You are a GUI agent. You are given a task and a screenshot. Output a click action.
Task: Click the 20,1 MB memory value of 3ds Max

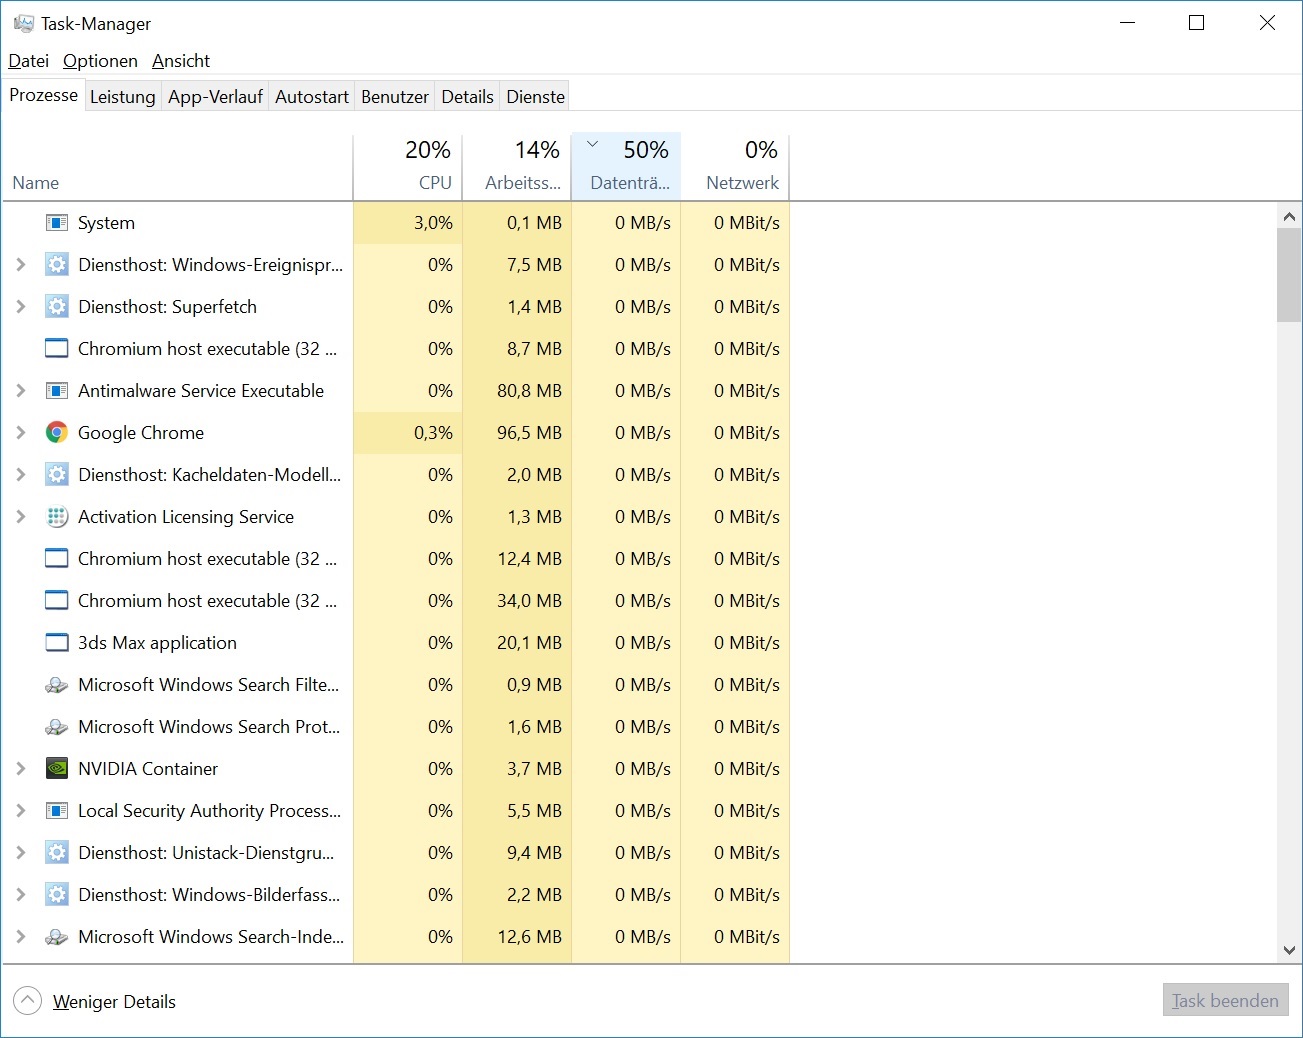pos(530,643)
